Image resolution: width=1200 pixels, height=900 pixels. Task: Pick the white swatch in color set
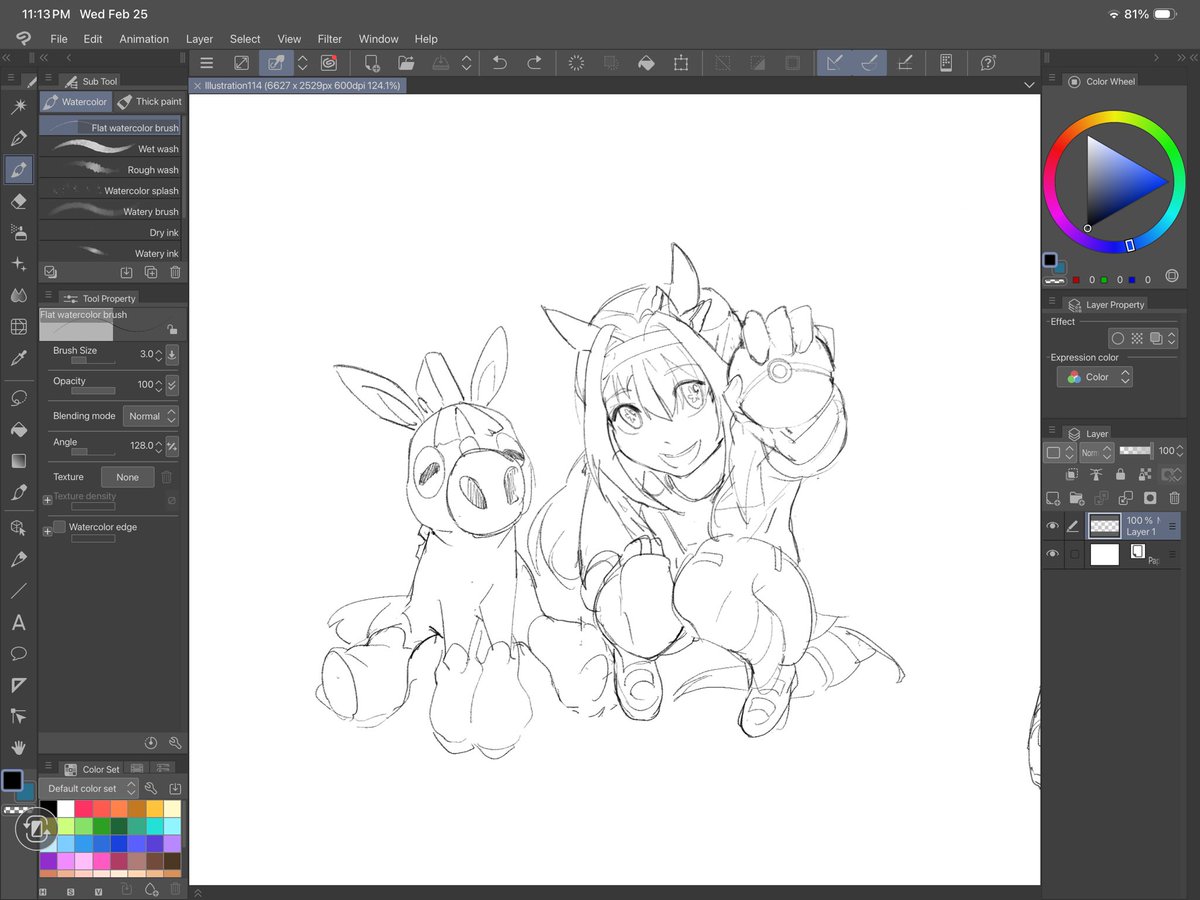pos(67,808)
